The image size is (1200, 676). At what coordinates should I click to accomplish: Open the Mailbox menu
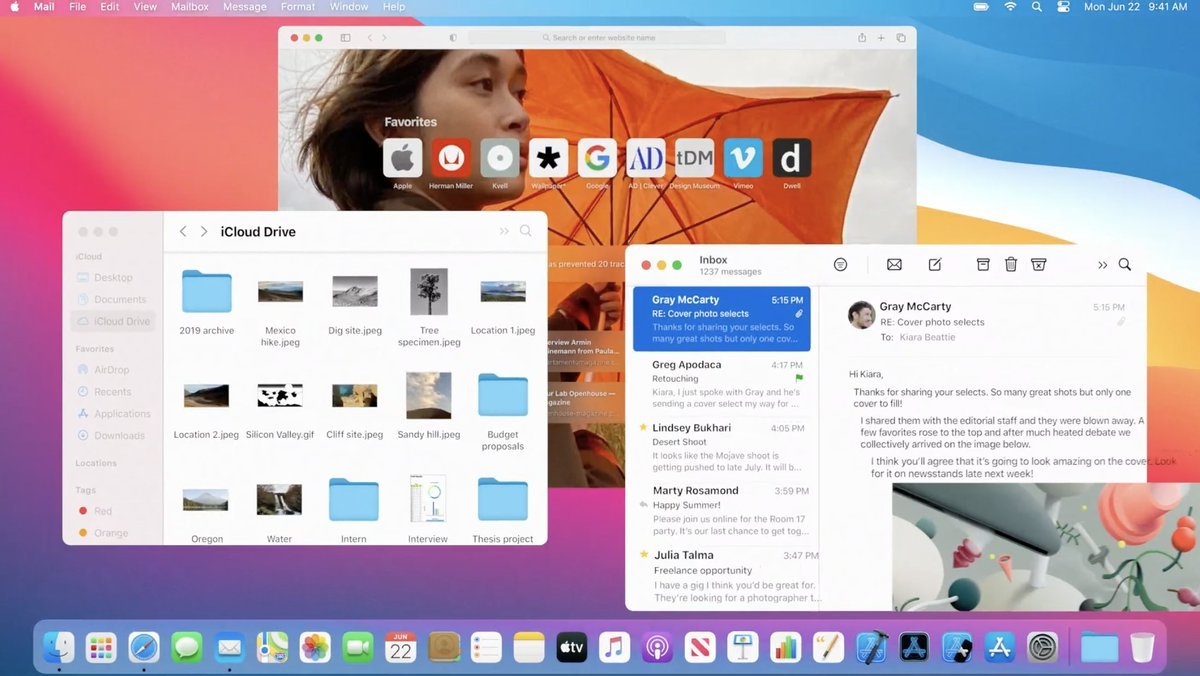click(x=190, y=7)
